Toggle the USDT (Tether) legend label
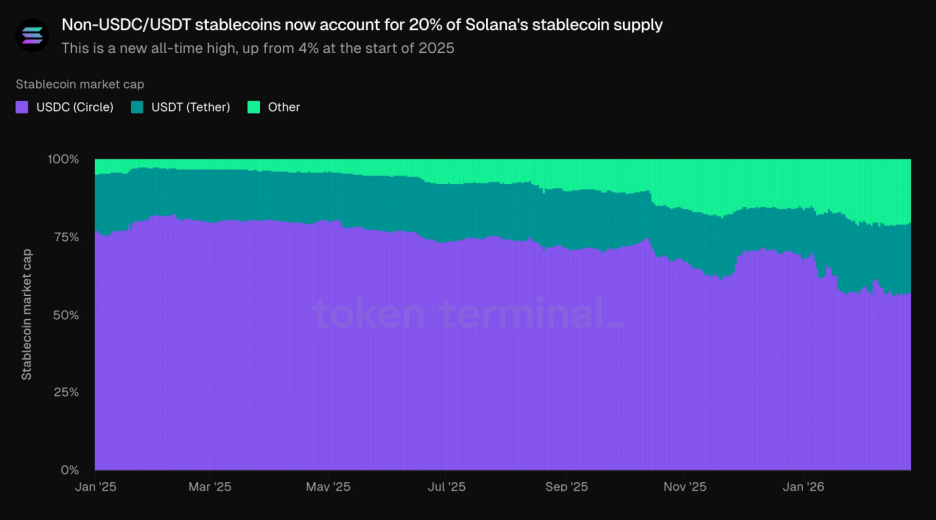This screenshot has height=520, width=936. [190, 107]
